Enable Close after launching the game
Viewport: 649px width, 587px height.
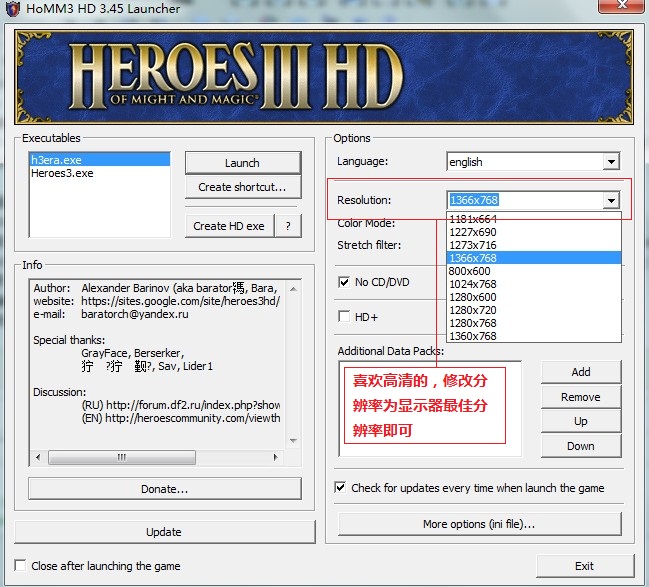(21, 565)
